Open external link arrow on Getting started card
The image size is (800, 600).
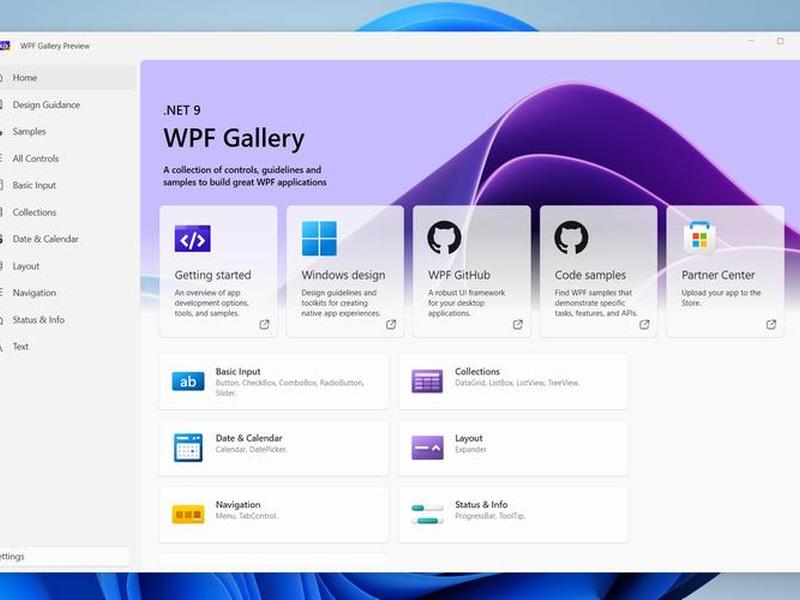tap(264, 324)
